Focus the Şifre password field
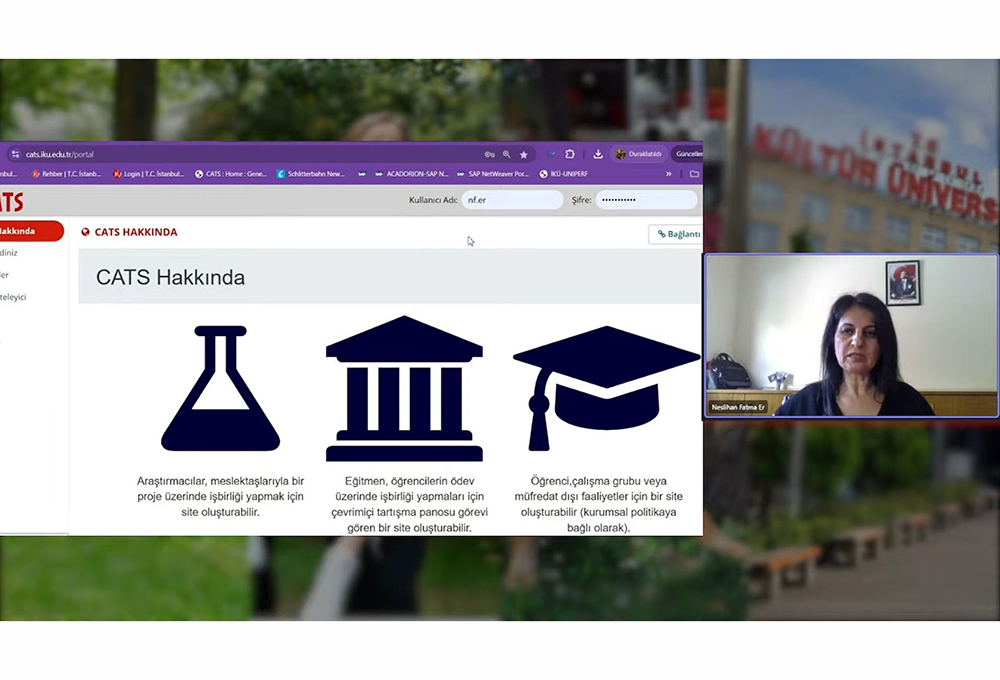Screen dimensions: 1000x680 tap(645, 200)
